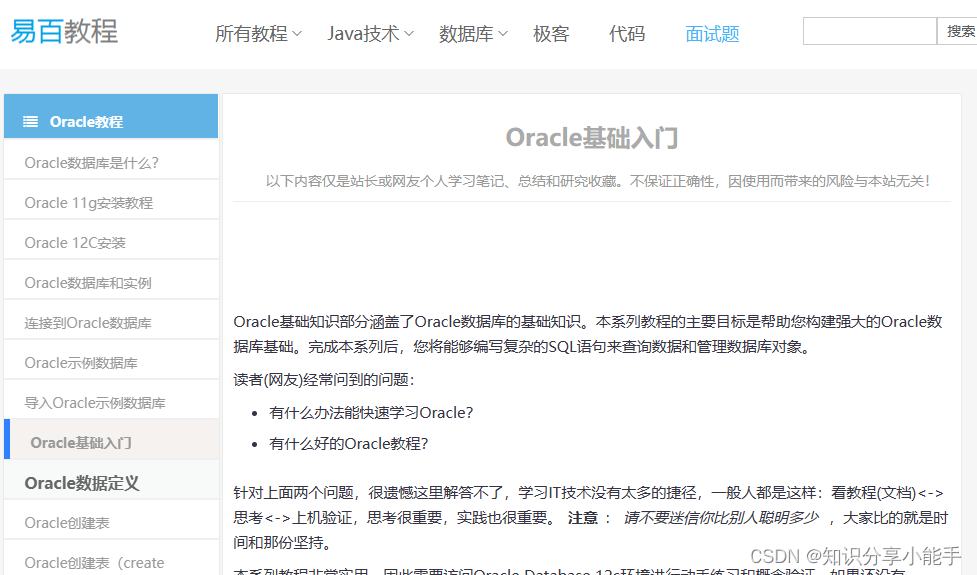The image size is (977, 575).
Task: Open Oracle创建表 sidebar link
Action: tap(67, 523)
